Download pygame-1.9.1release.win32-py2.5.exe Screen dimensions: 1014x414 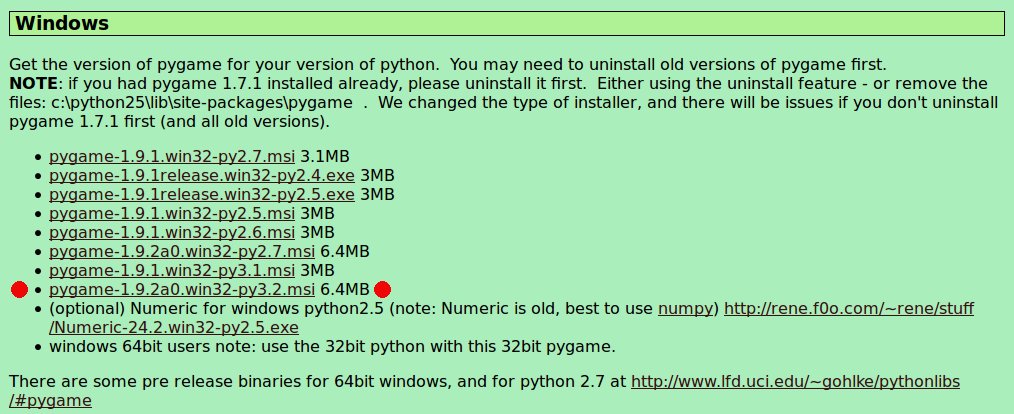pos(202,194)
